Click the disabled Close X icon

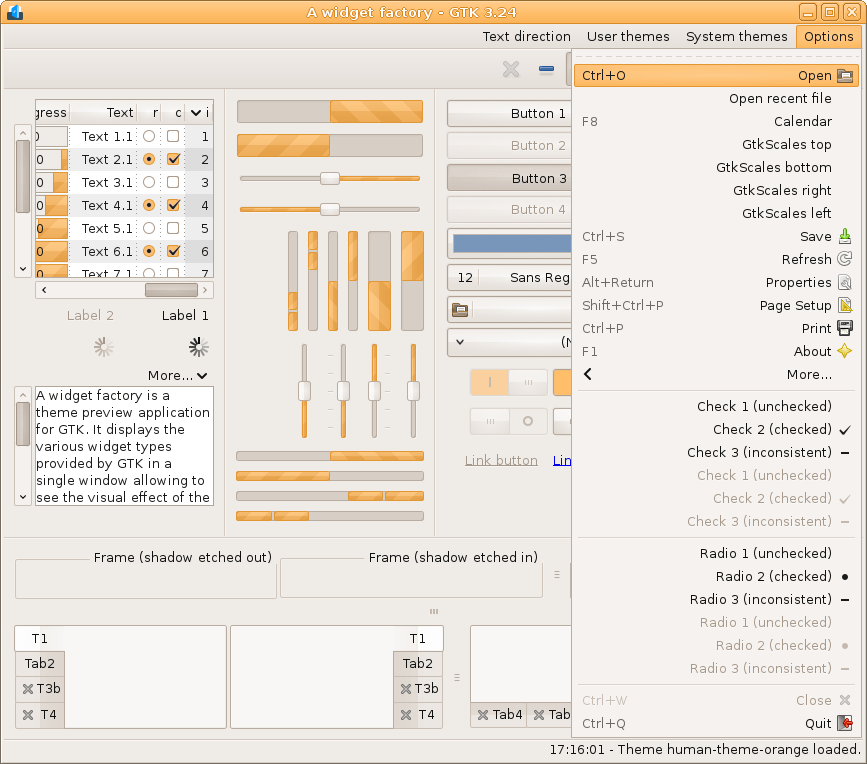[844, 700]
